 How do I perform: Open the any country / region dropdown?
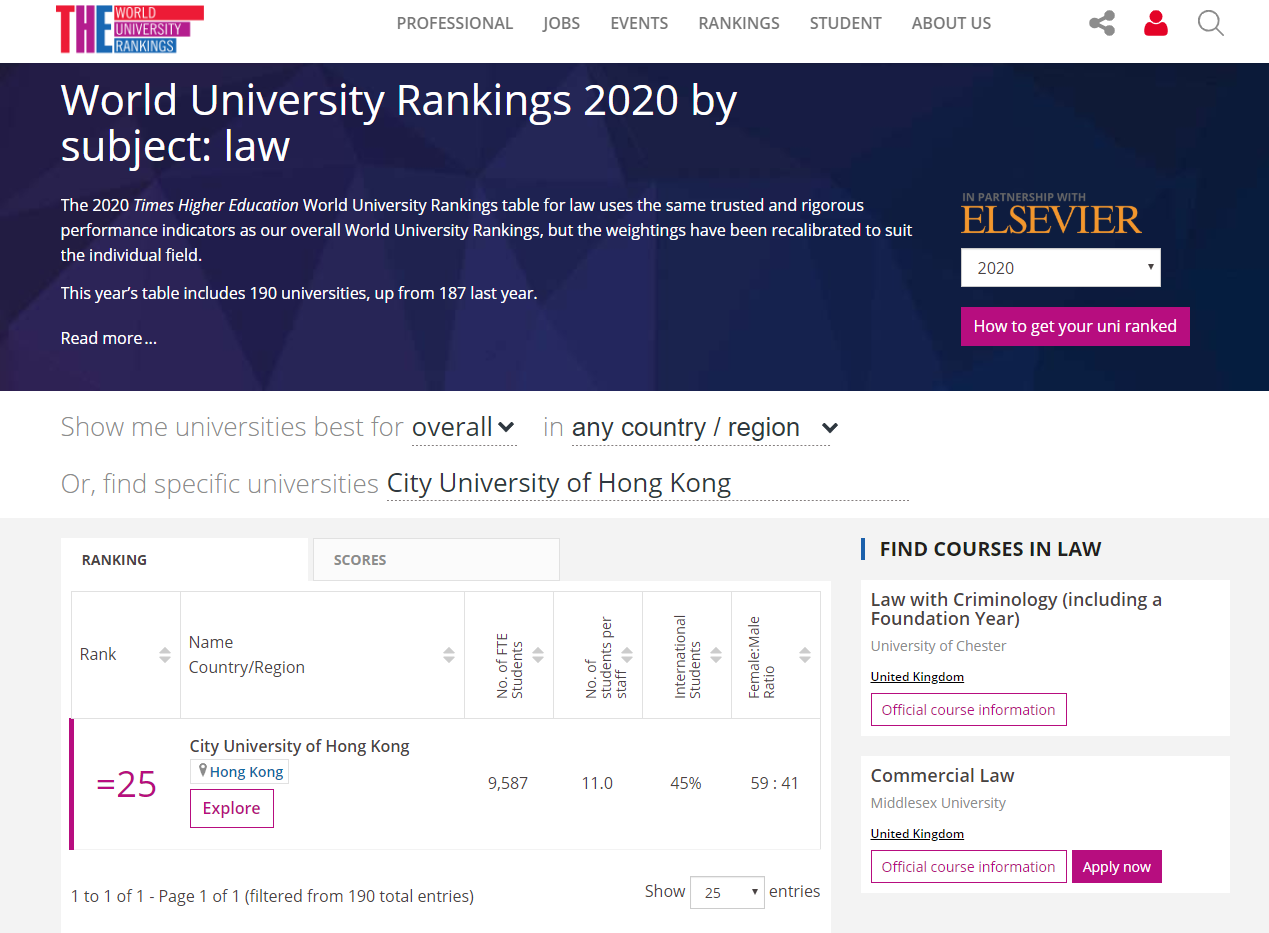[x=705, y=428]
